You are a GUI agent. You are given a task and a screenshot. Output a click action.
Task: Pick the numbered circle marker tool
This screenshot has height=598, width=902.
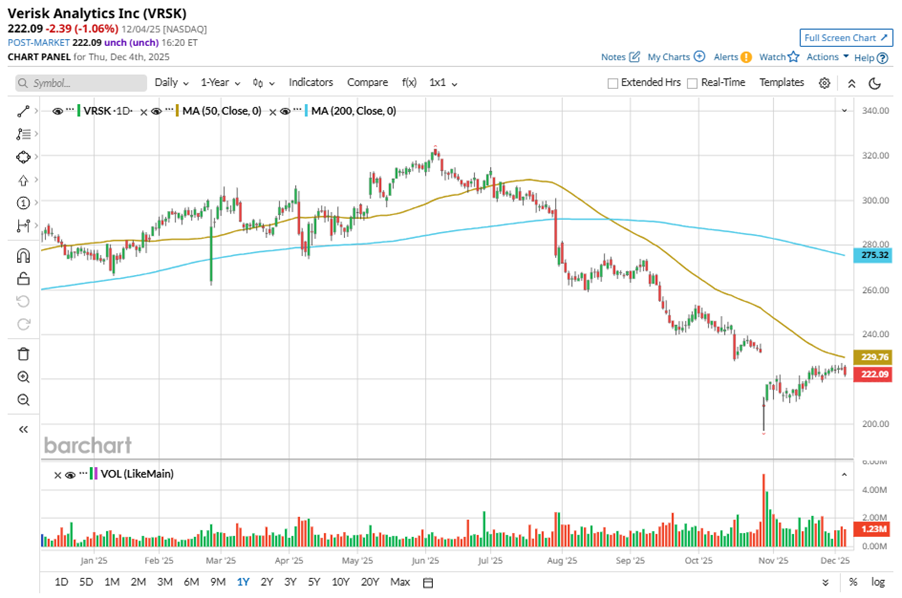tap(23, 203)
